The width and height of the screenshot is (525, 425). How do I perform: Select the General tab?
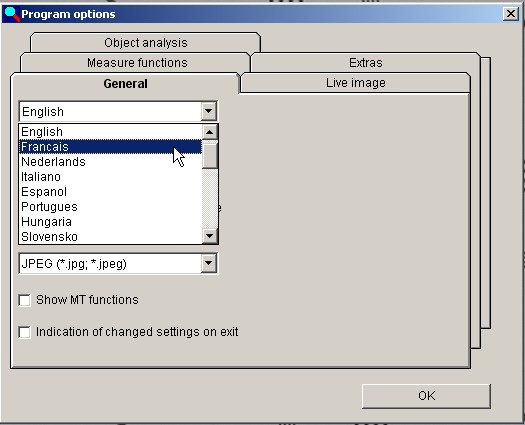(125, 83)
